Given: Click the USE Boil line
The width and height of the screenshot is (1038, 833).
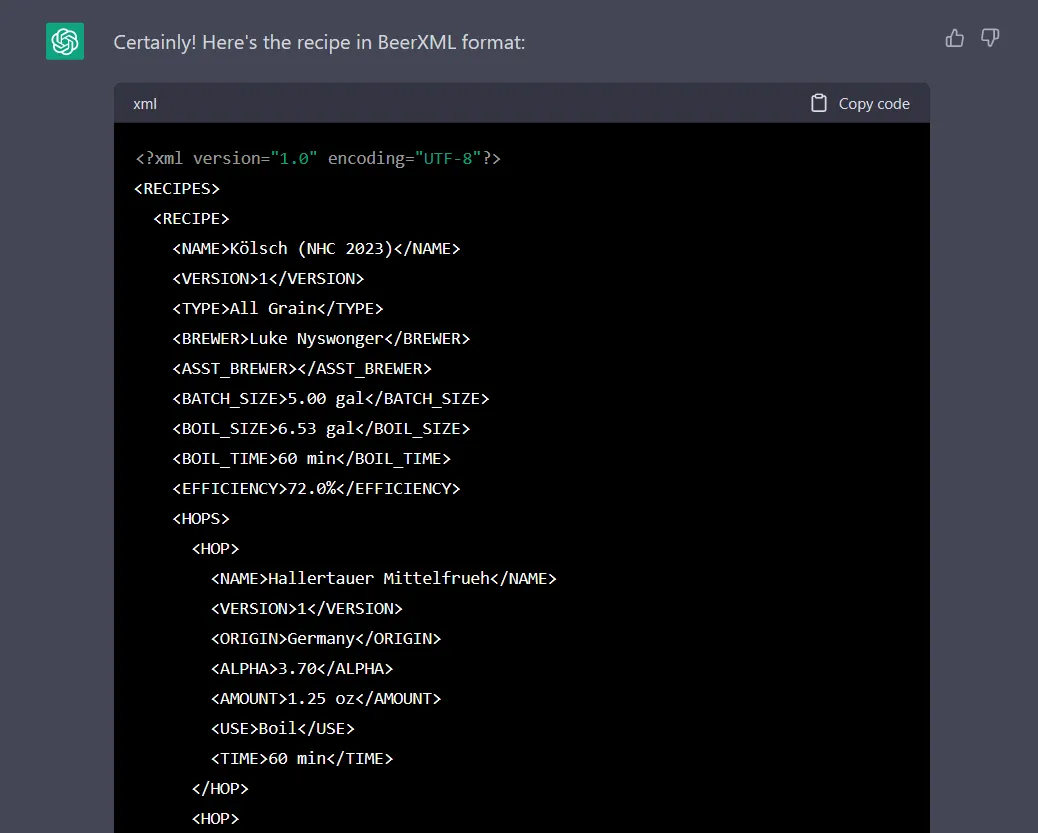Looking at the screenshot, I should pos(283,729).
